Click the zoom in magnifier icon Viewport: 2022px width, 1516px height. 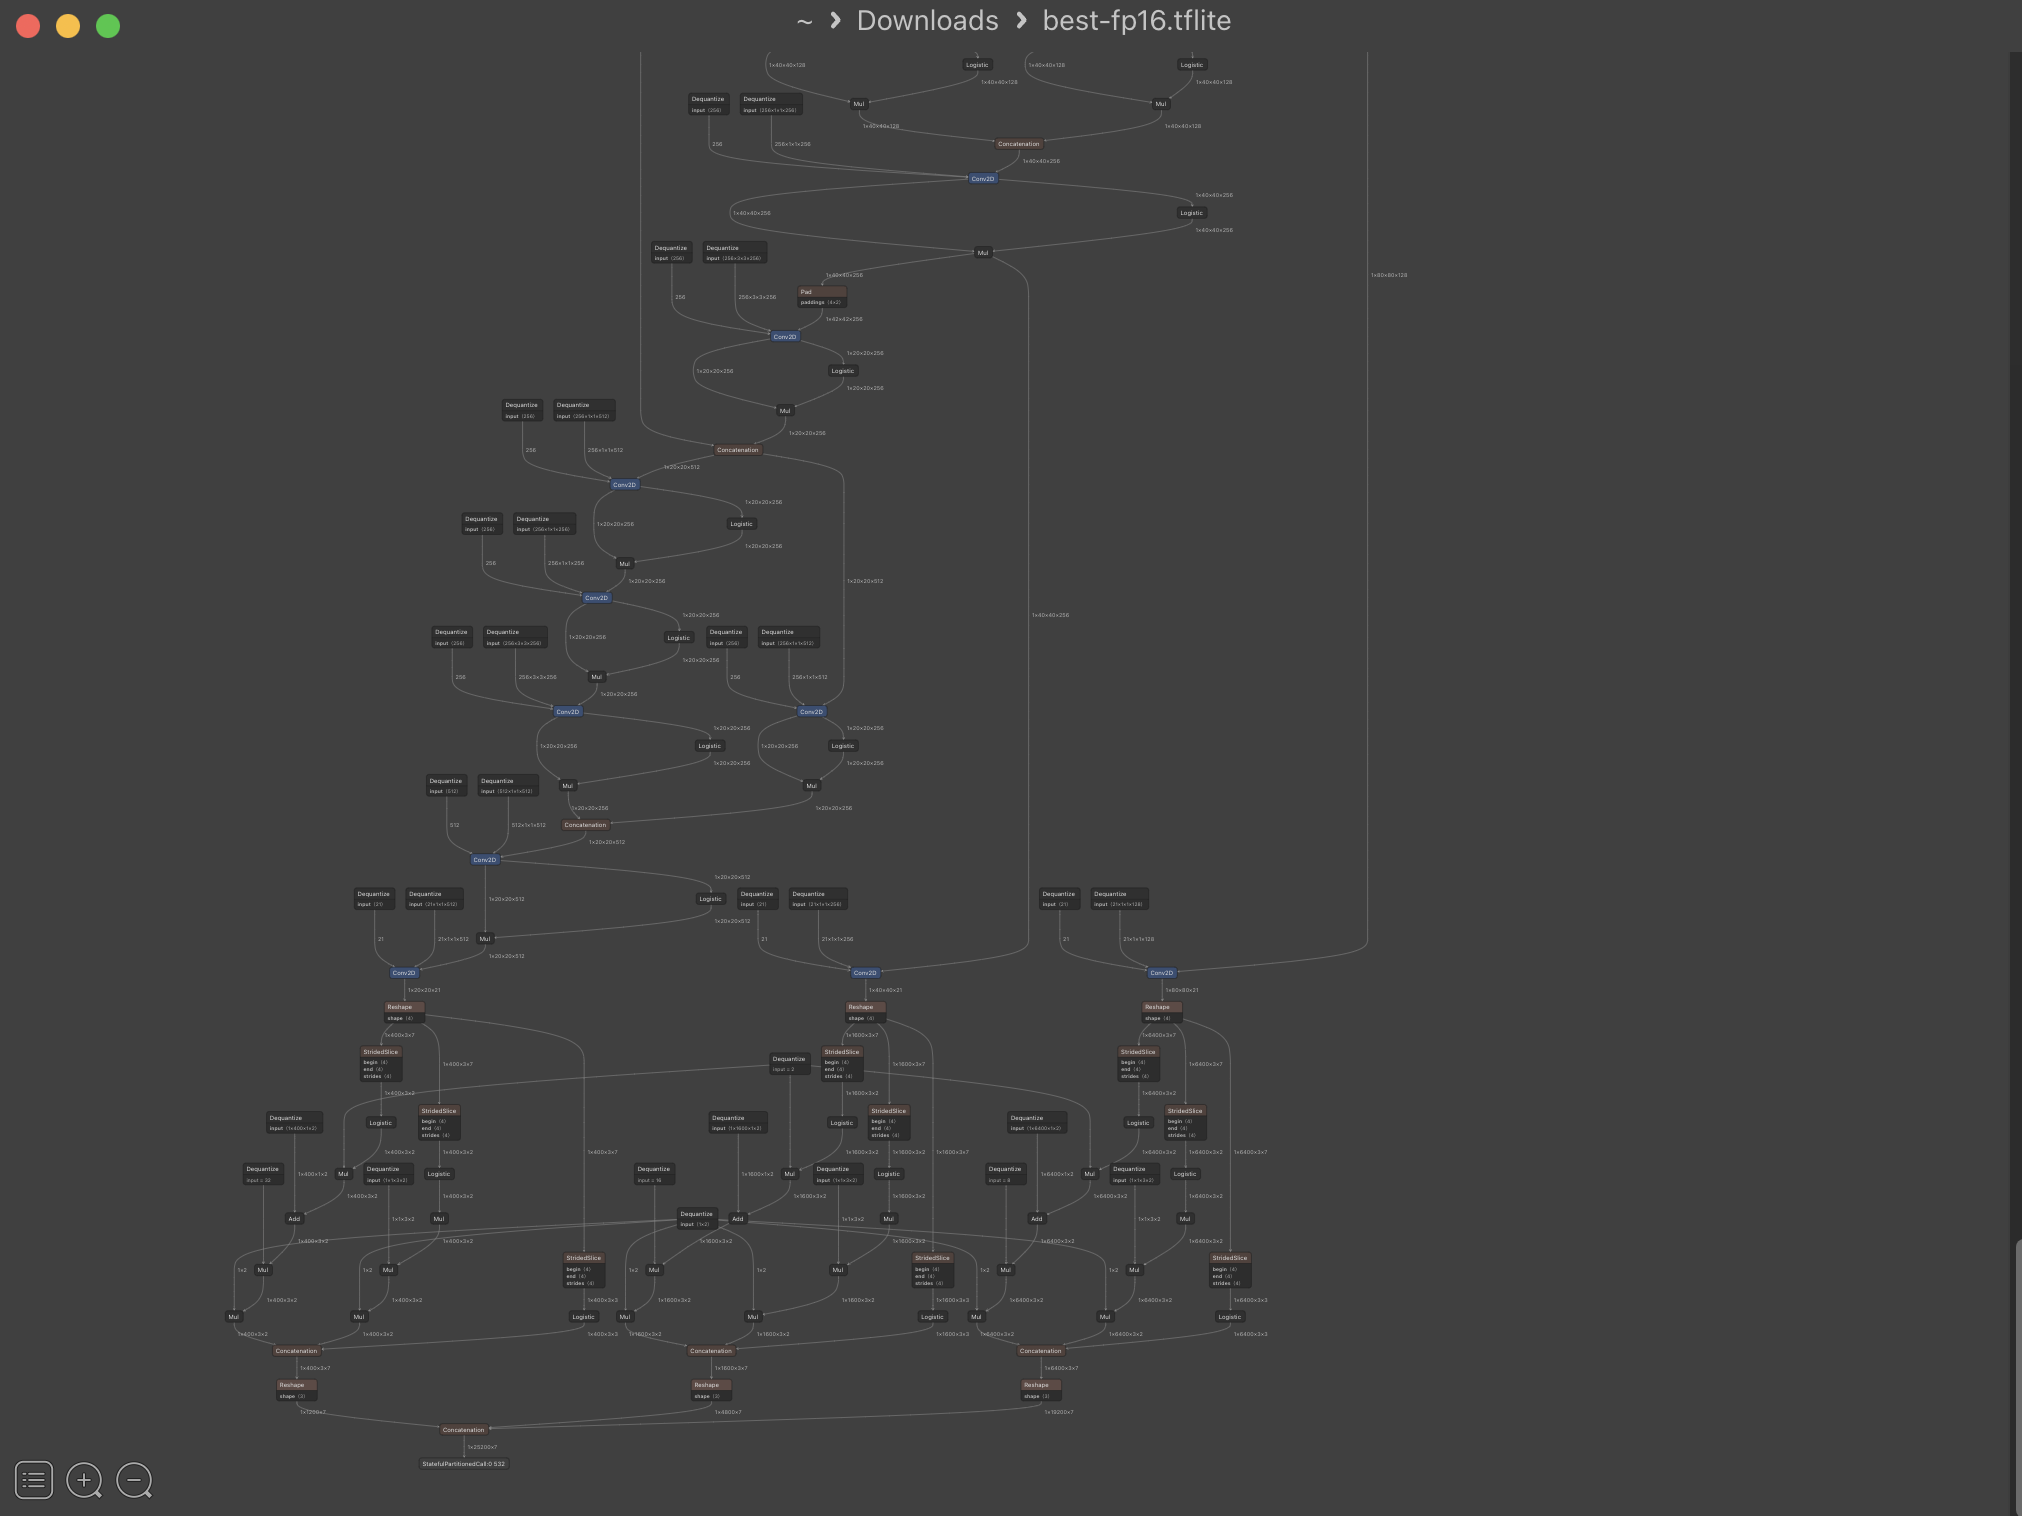coord(84,1479)
